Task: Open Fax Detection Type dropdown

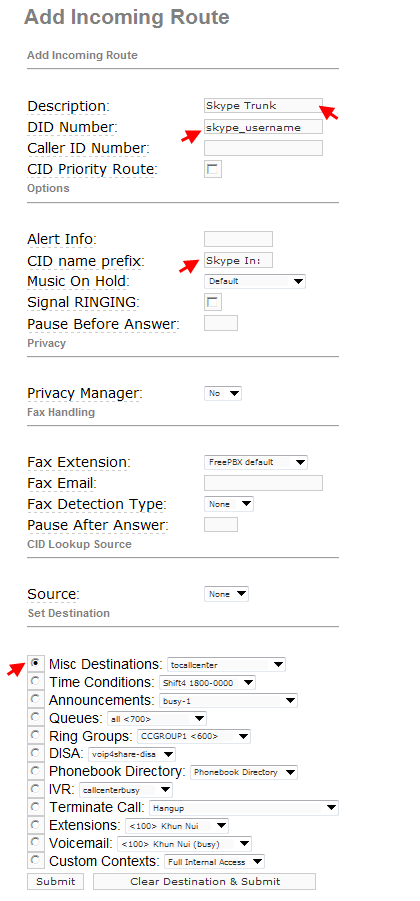Action: point(229,504)
